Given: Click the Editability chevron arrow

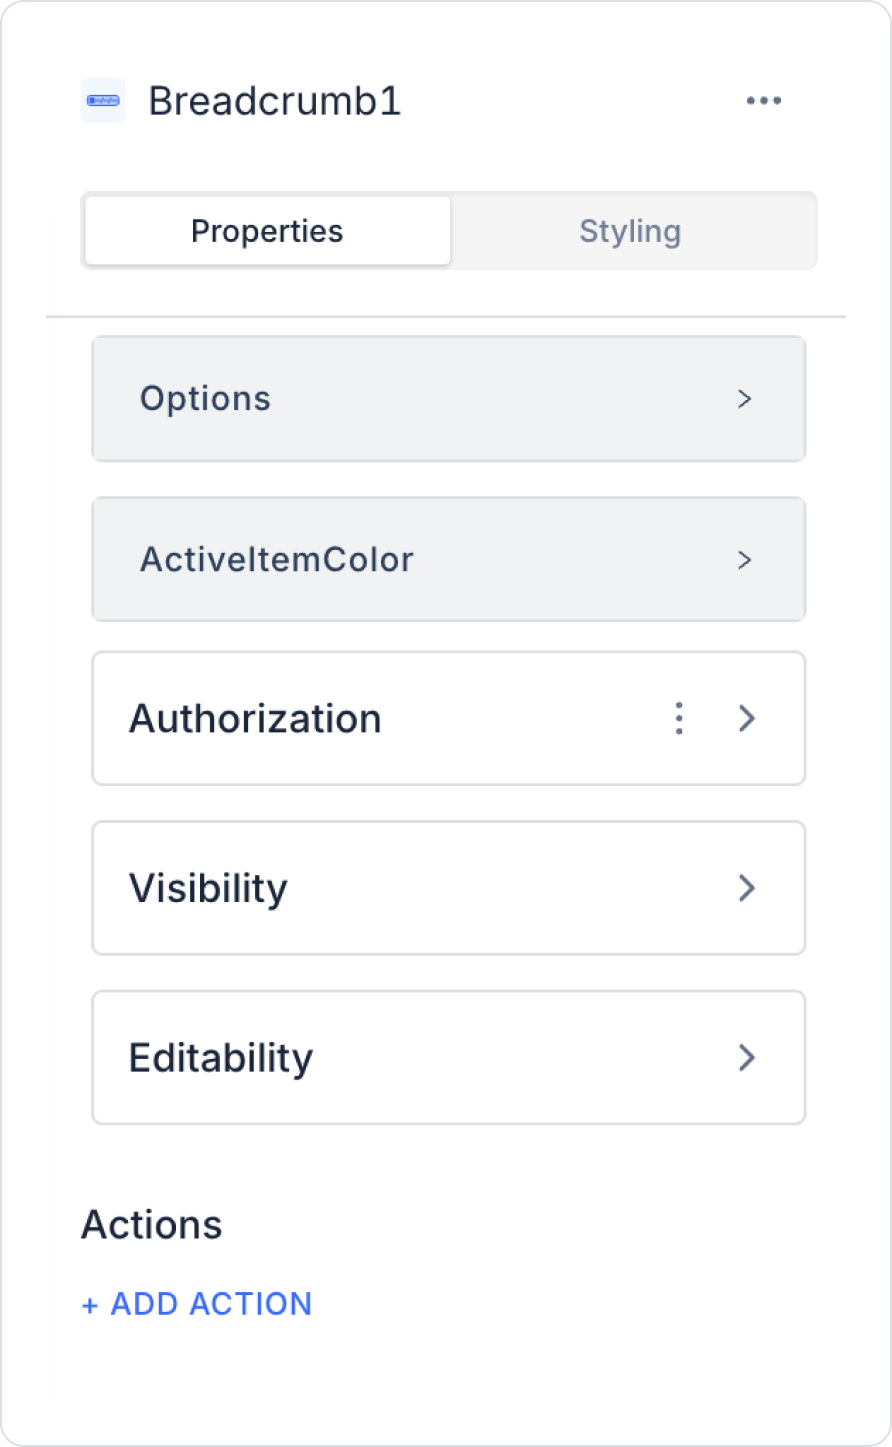Looking at the screenshot, I should pos(746,1058).
